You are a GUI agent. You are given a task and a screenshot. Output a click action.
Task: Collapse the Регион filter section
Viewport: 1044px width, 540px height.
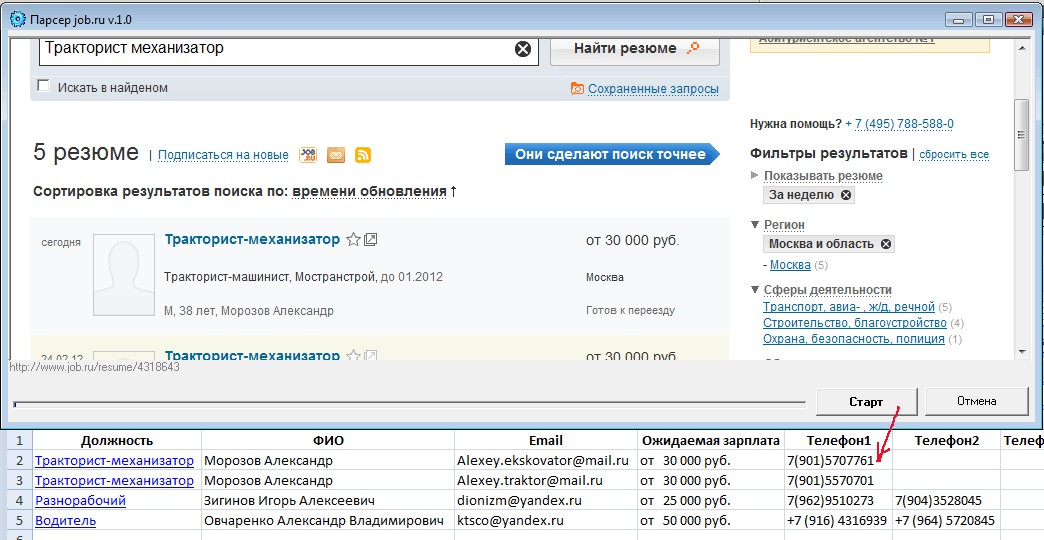[x=755, y=225]
